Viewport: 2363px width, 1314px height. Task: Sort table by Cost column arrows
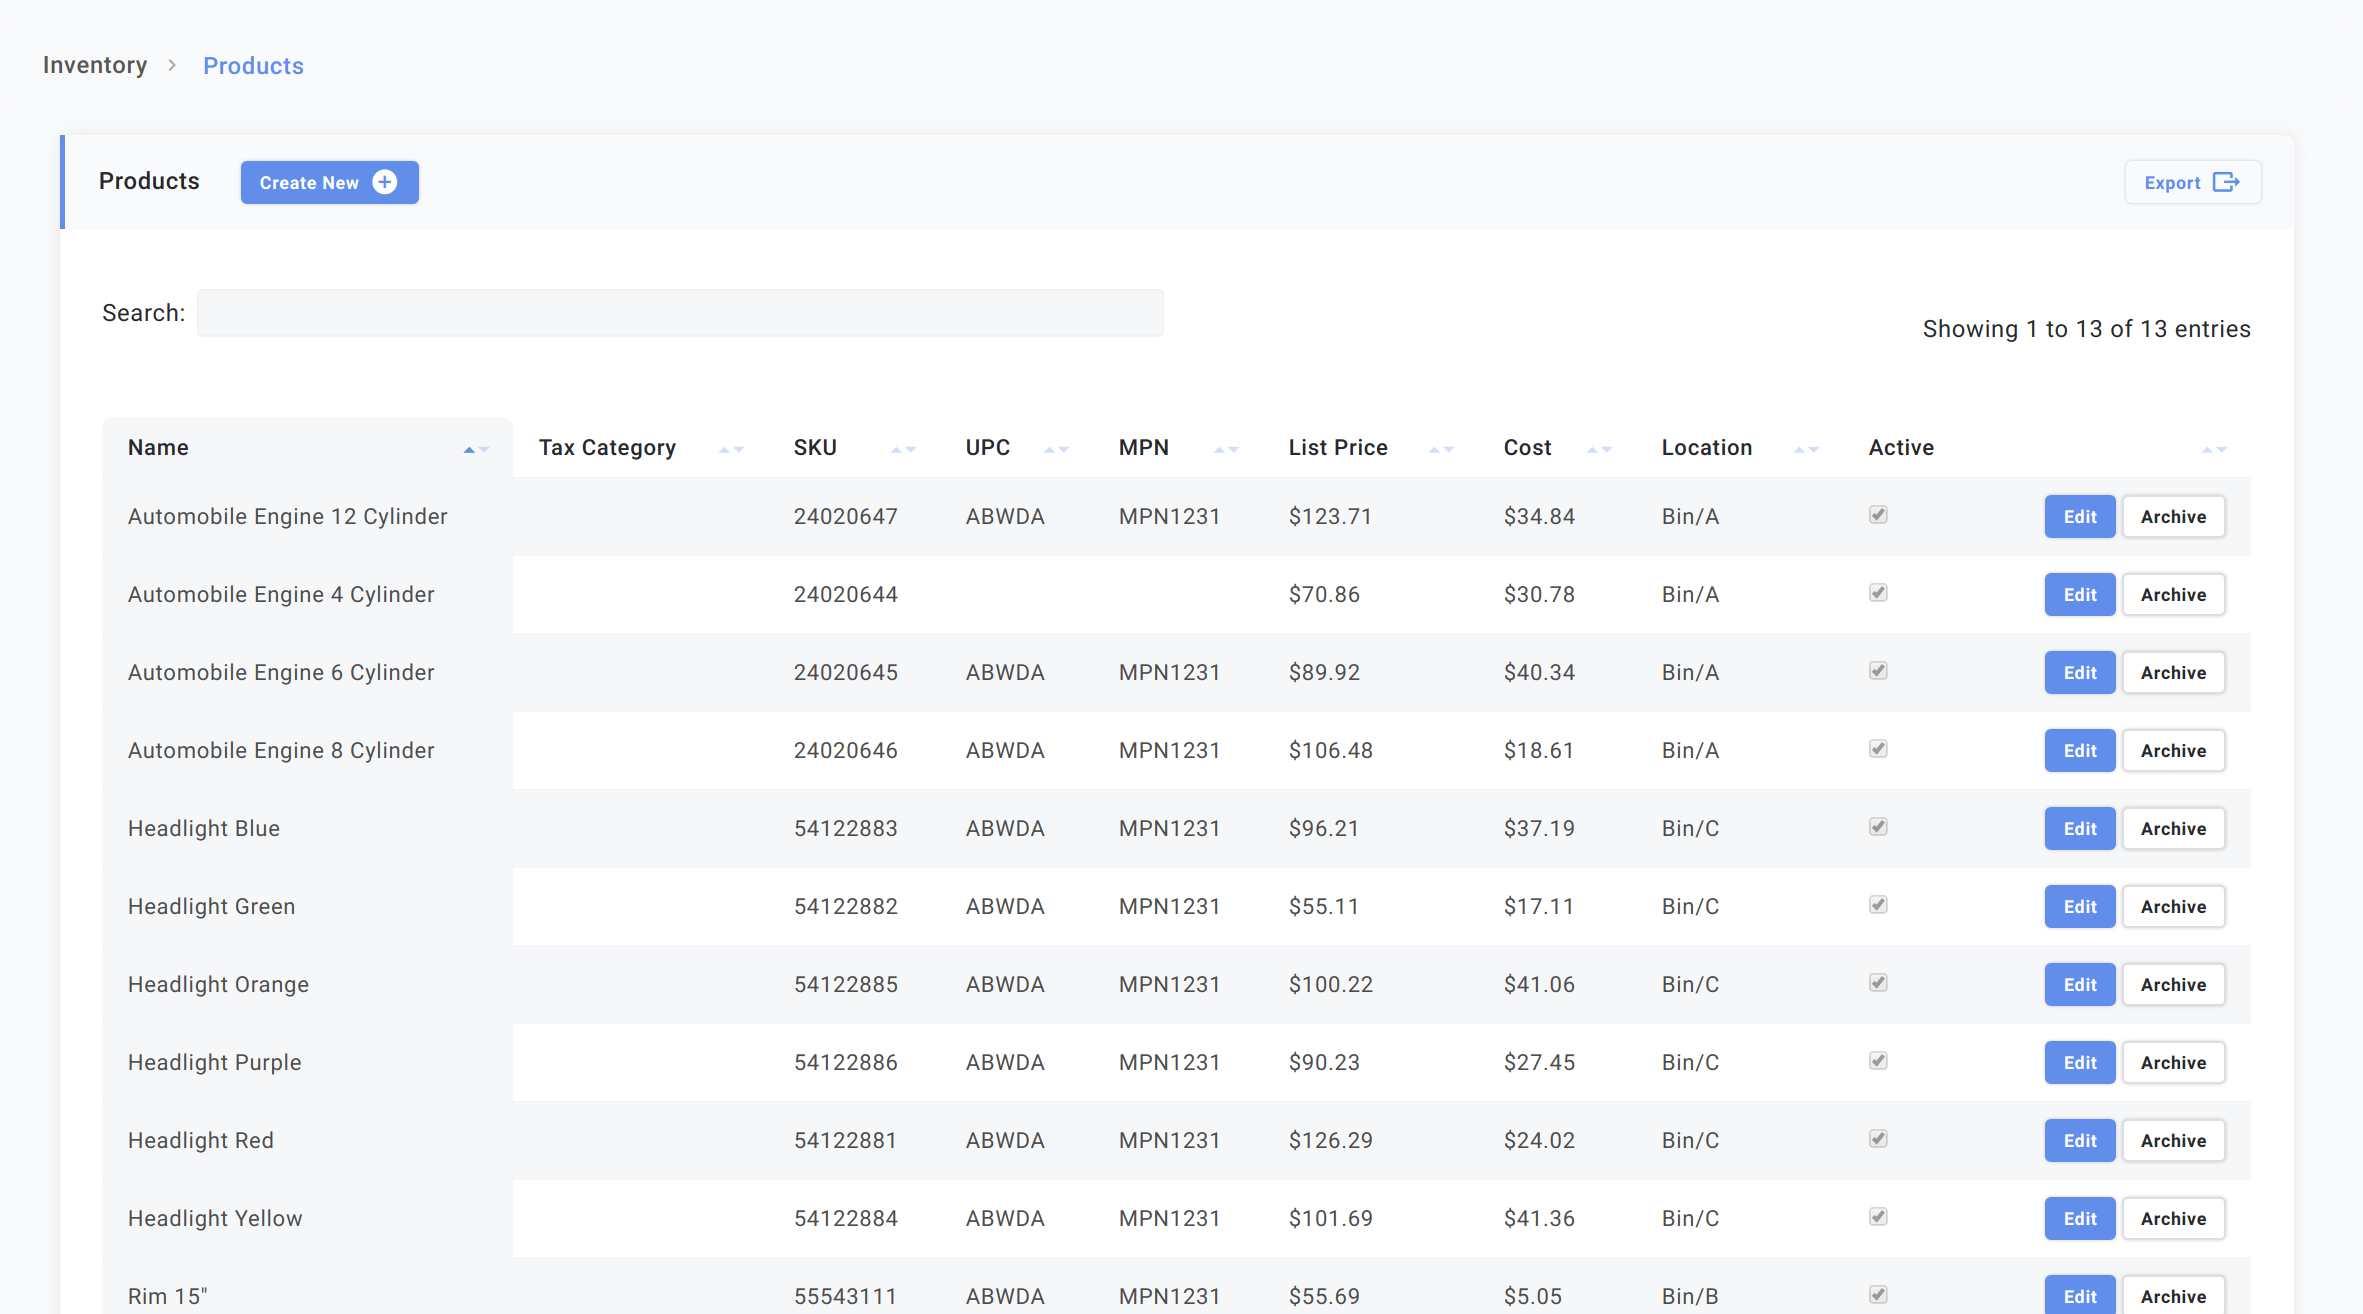(1599, 449)
